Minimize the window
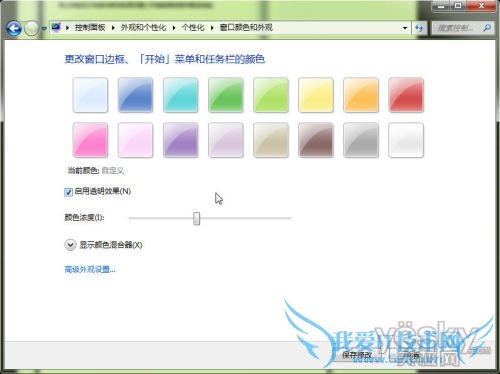This screenshot has width=500, height=374. coord(441,6)
